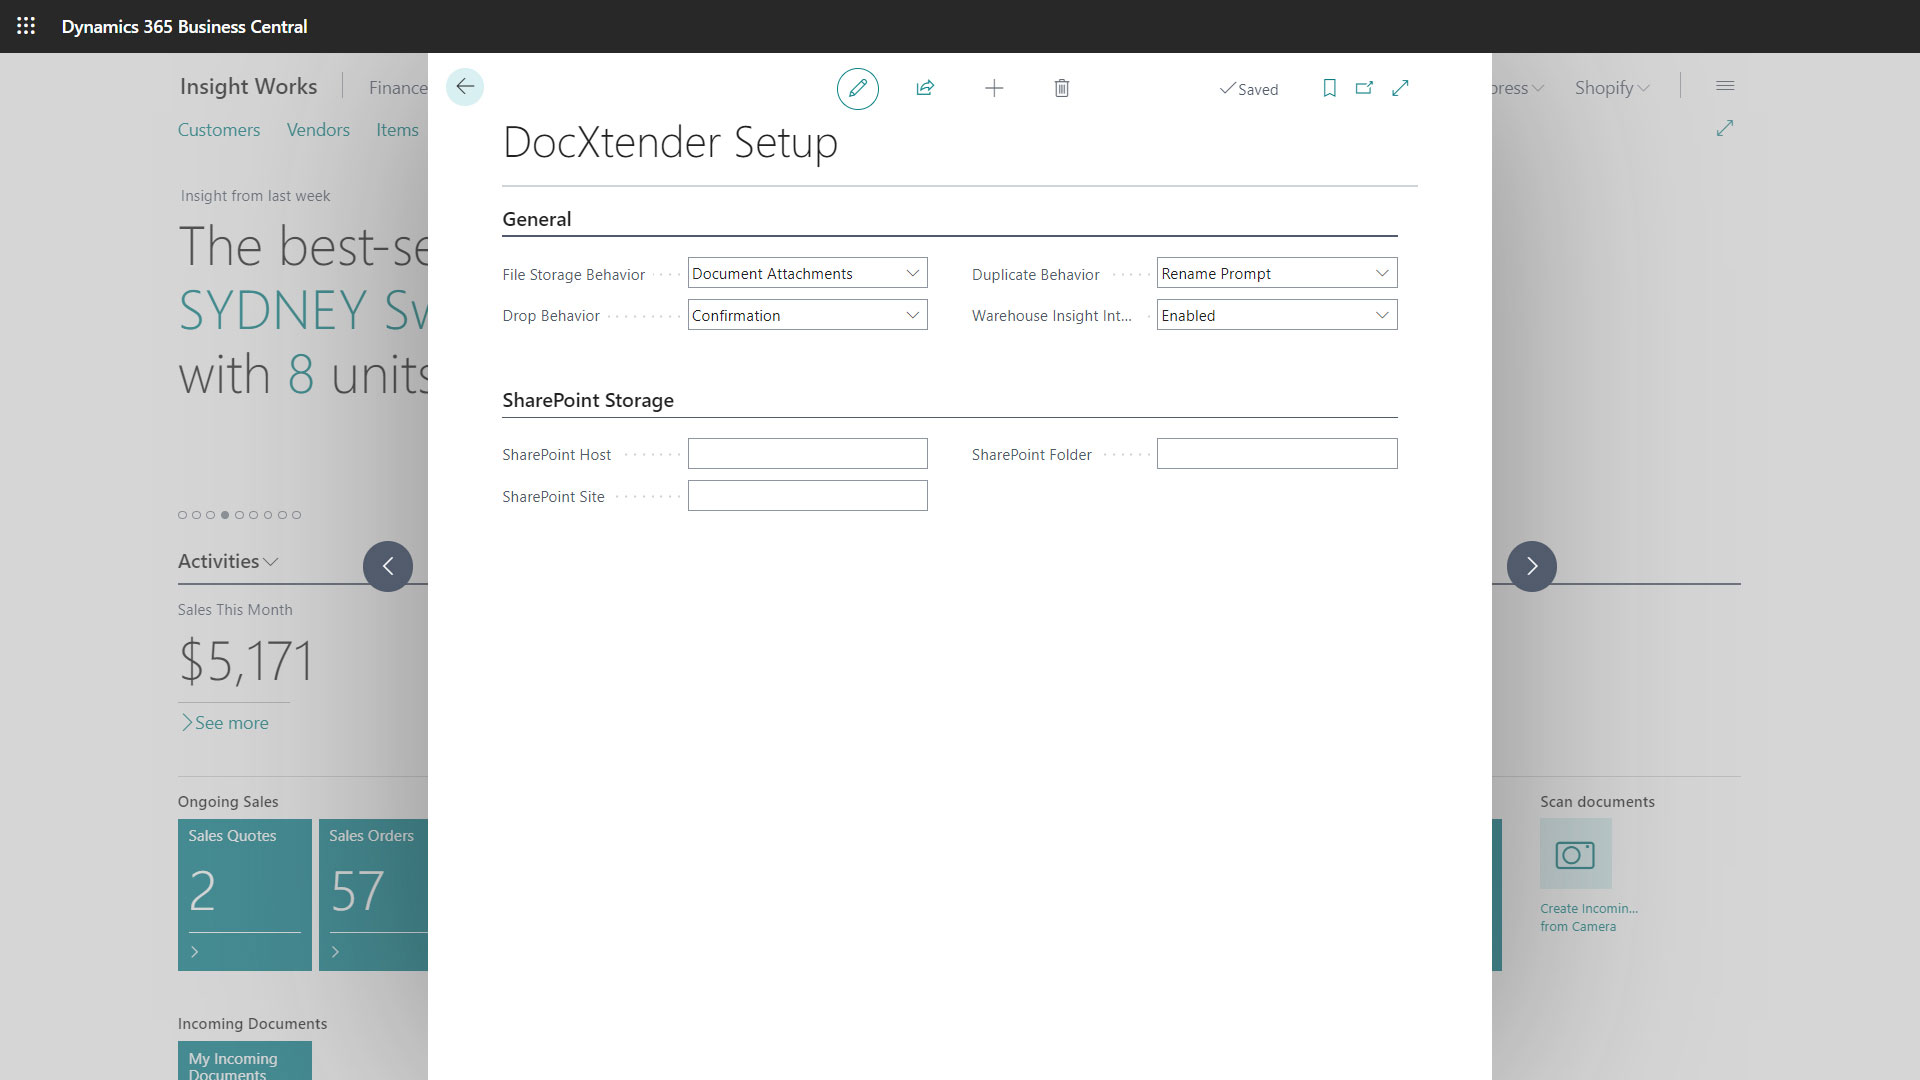The width and height of the screenshot is (1920, 1080).
Task: Create a new record with the plus icon
Action: pos(994,88)
